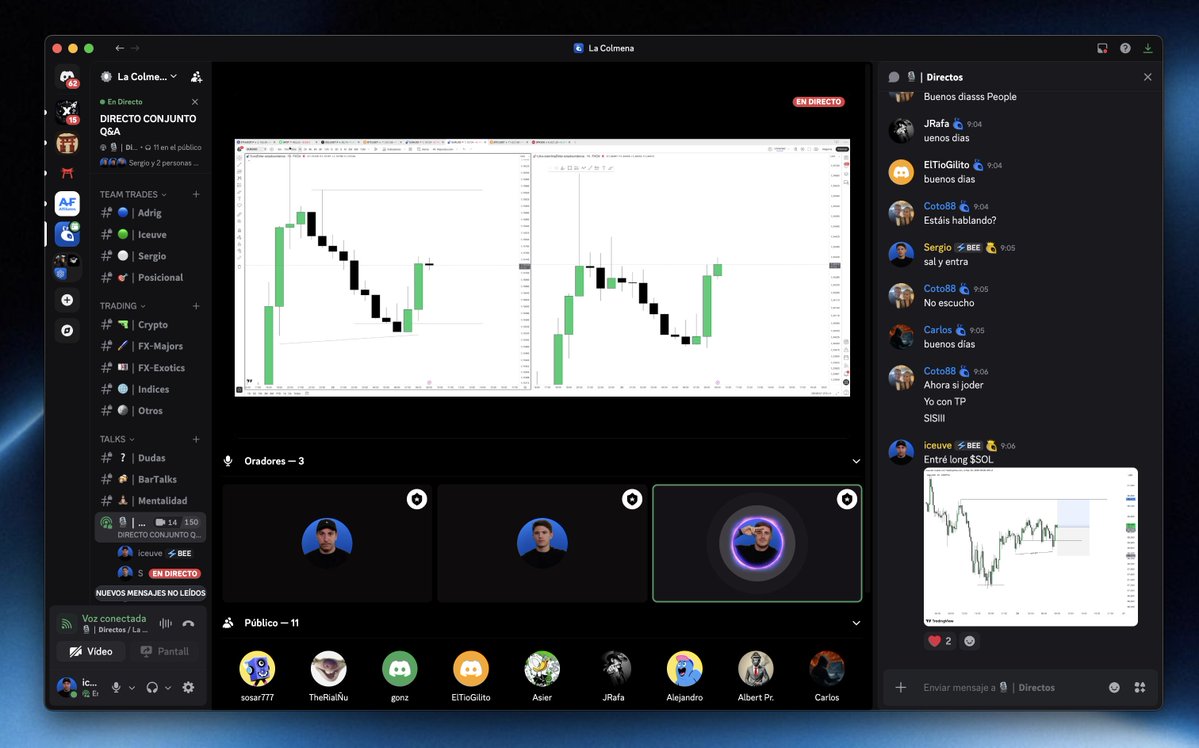Open the La Colmena server menu dropdown
1199x748 pixels.
149,76
